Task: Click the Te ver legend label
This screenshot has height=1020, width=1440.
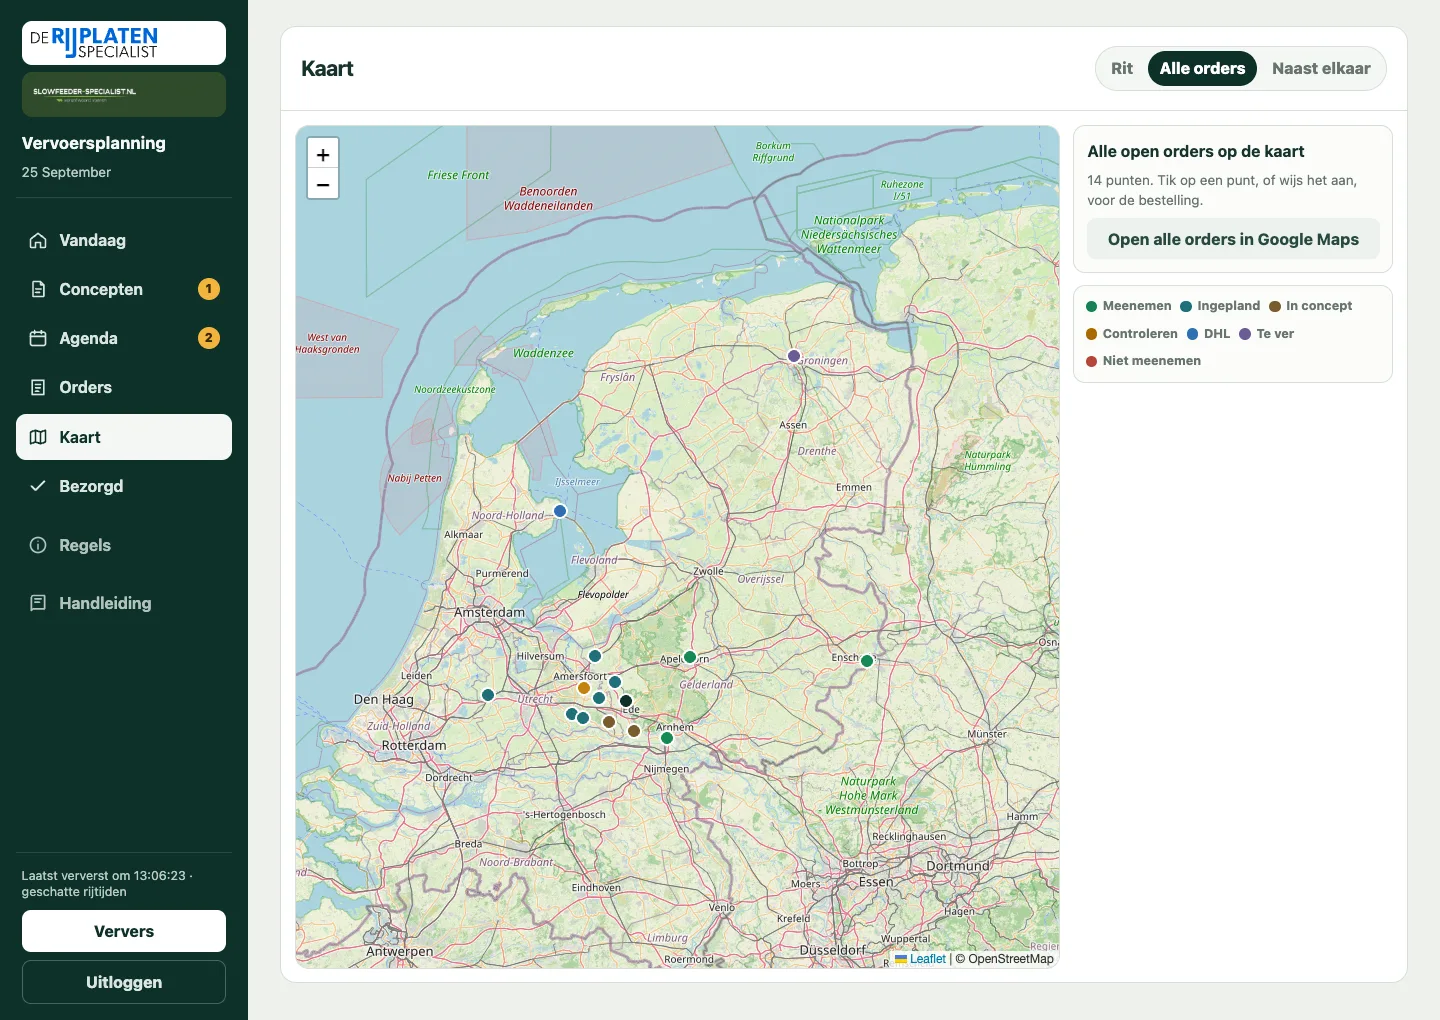Action: coord(1275,334)
